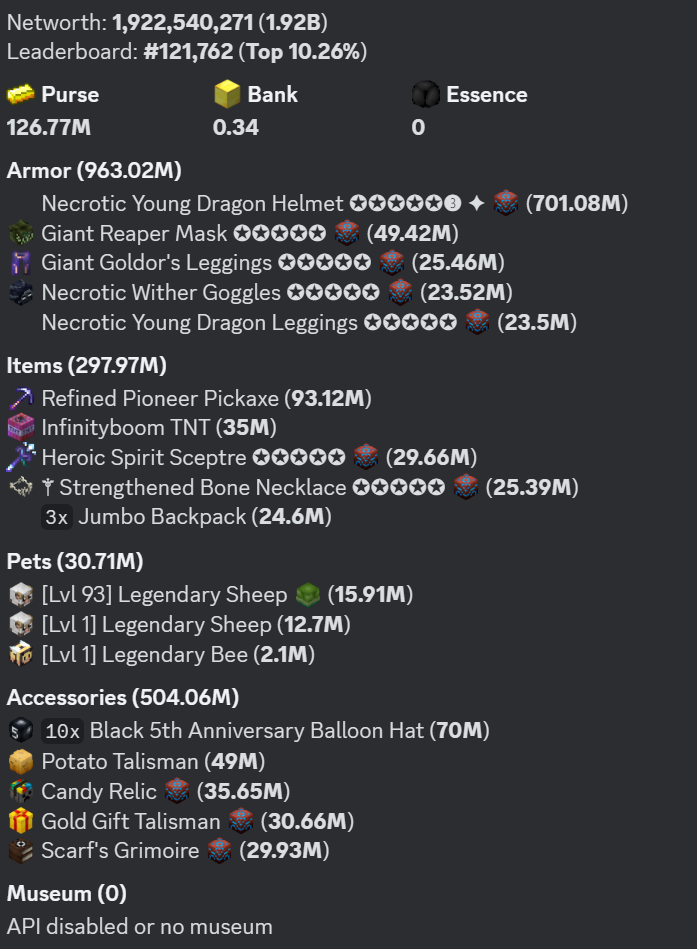
Task: Click the Gold Gift Talisman icon
Action: pyautogui.click(x=21, y=821)
